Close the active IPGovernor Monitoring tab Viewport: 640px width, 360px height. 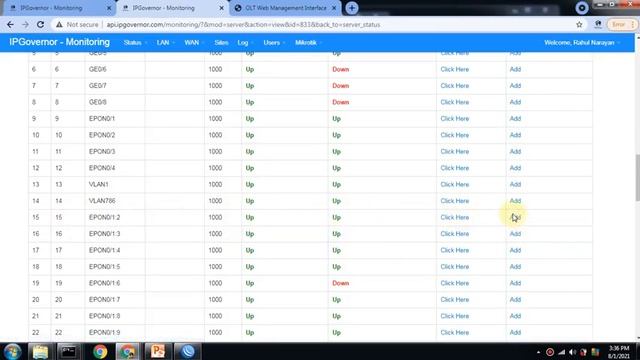[221, 8]
